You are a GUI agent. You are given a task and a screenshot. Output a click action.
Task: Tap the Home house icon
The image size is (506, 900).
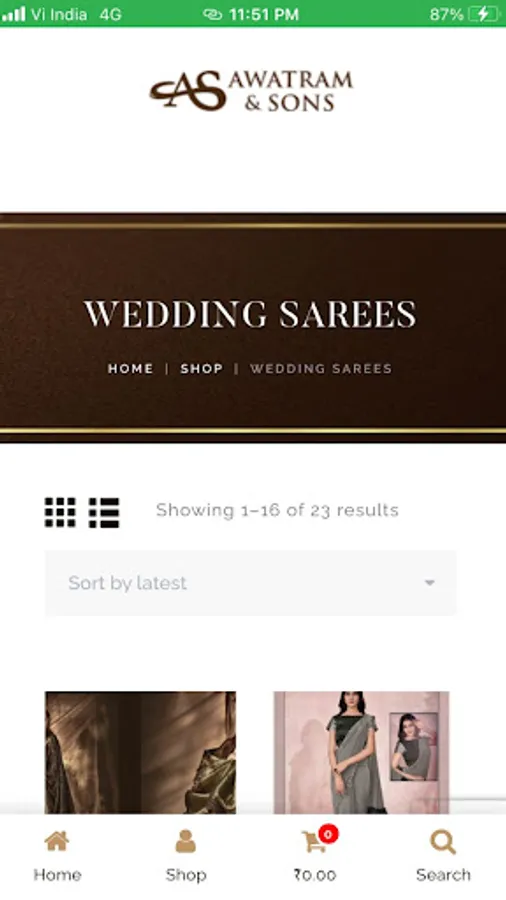tap(57, 842)
